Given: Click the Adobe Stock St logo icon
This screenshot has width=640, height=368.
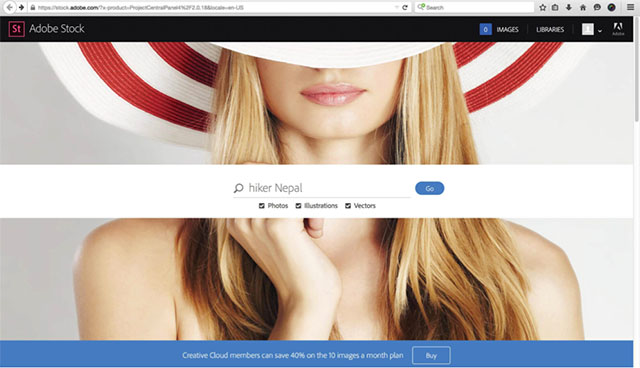Looking at the screenshot, I should tap(16, 29).
